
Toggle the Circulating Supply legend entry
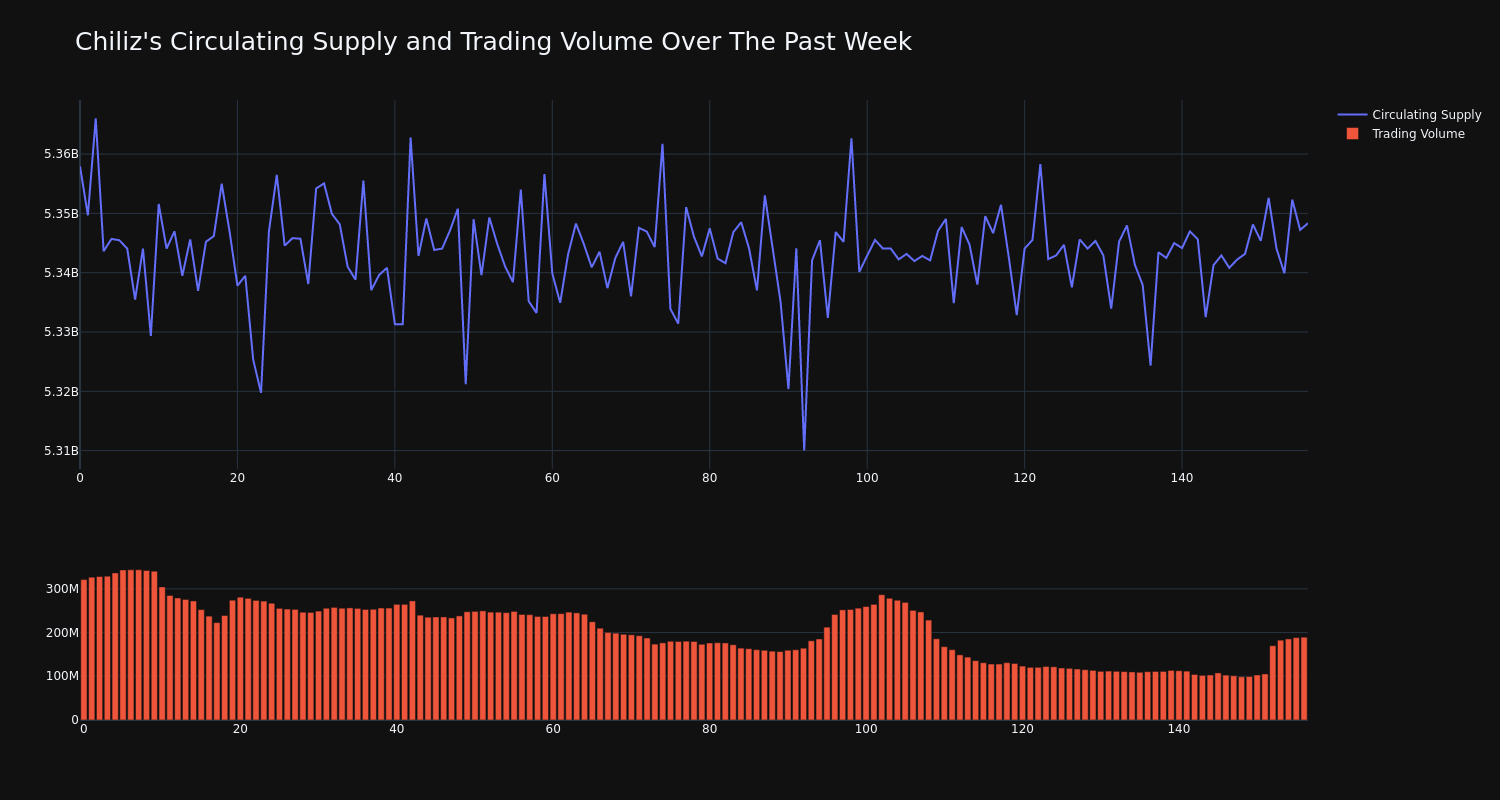pos(1409,115)
